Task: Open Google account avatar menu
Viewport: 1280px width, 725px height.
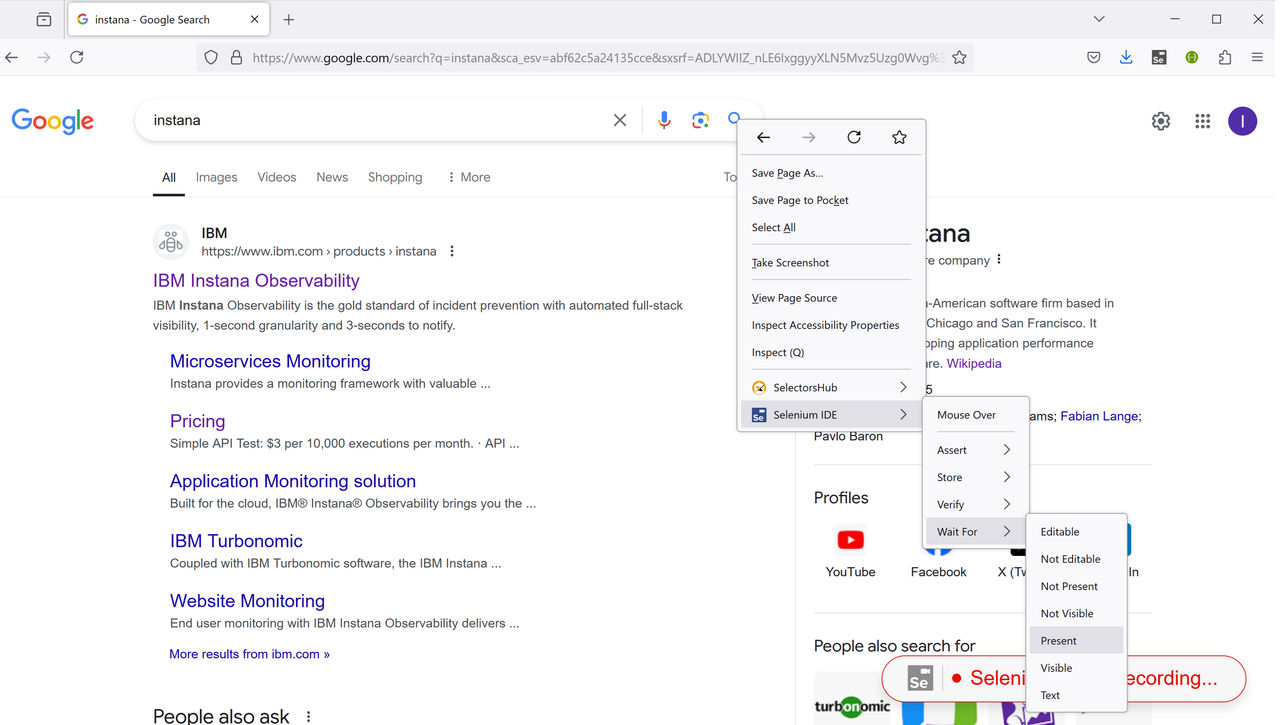Action: tap(1243, 121)
